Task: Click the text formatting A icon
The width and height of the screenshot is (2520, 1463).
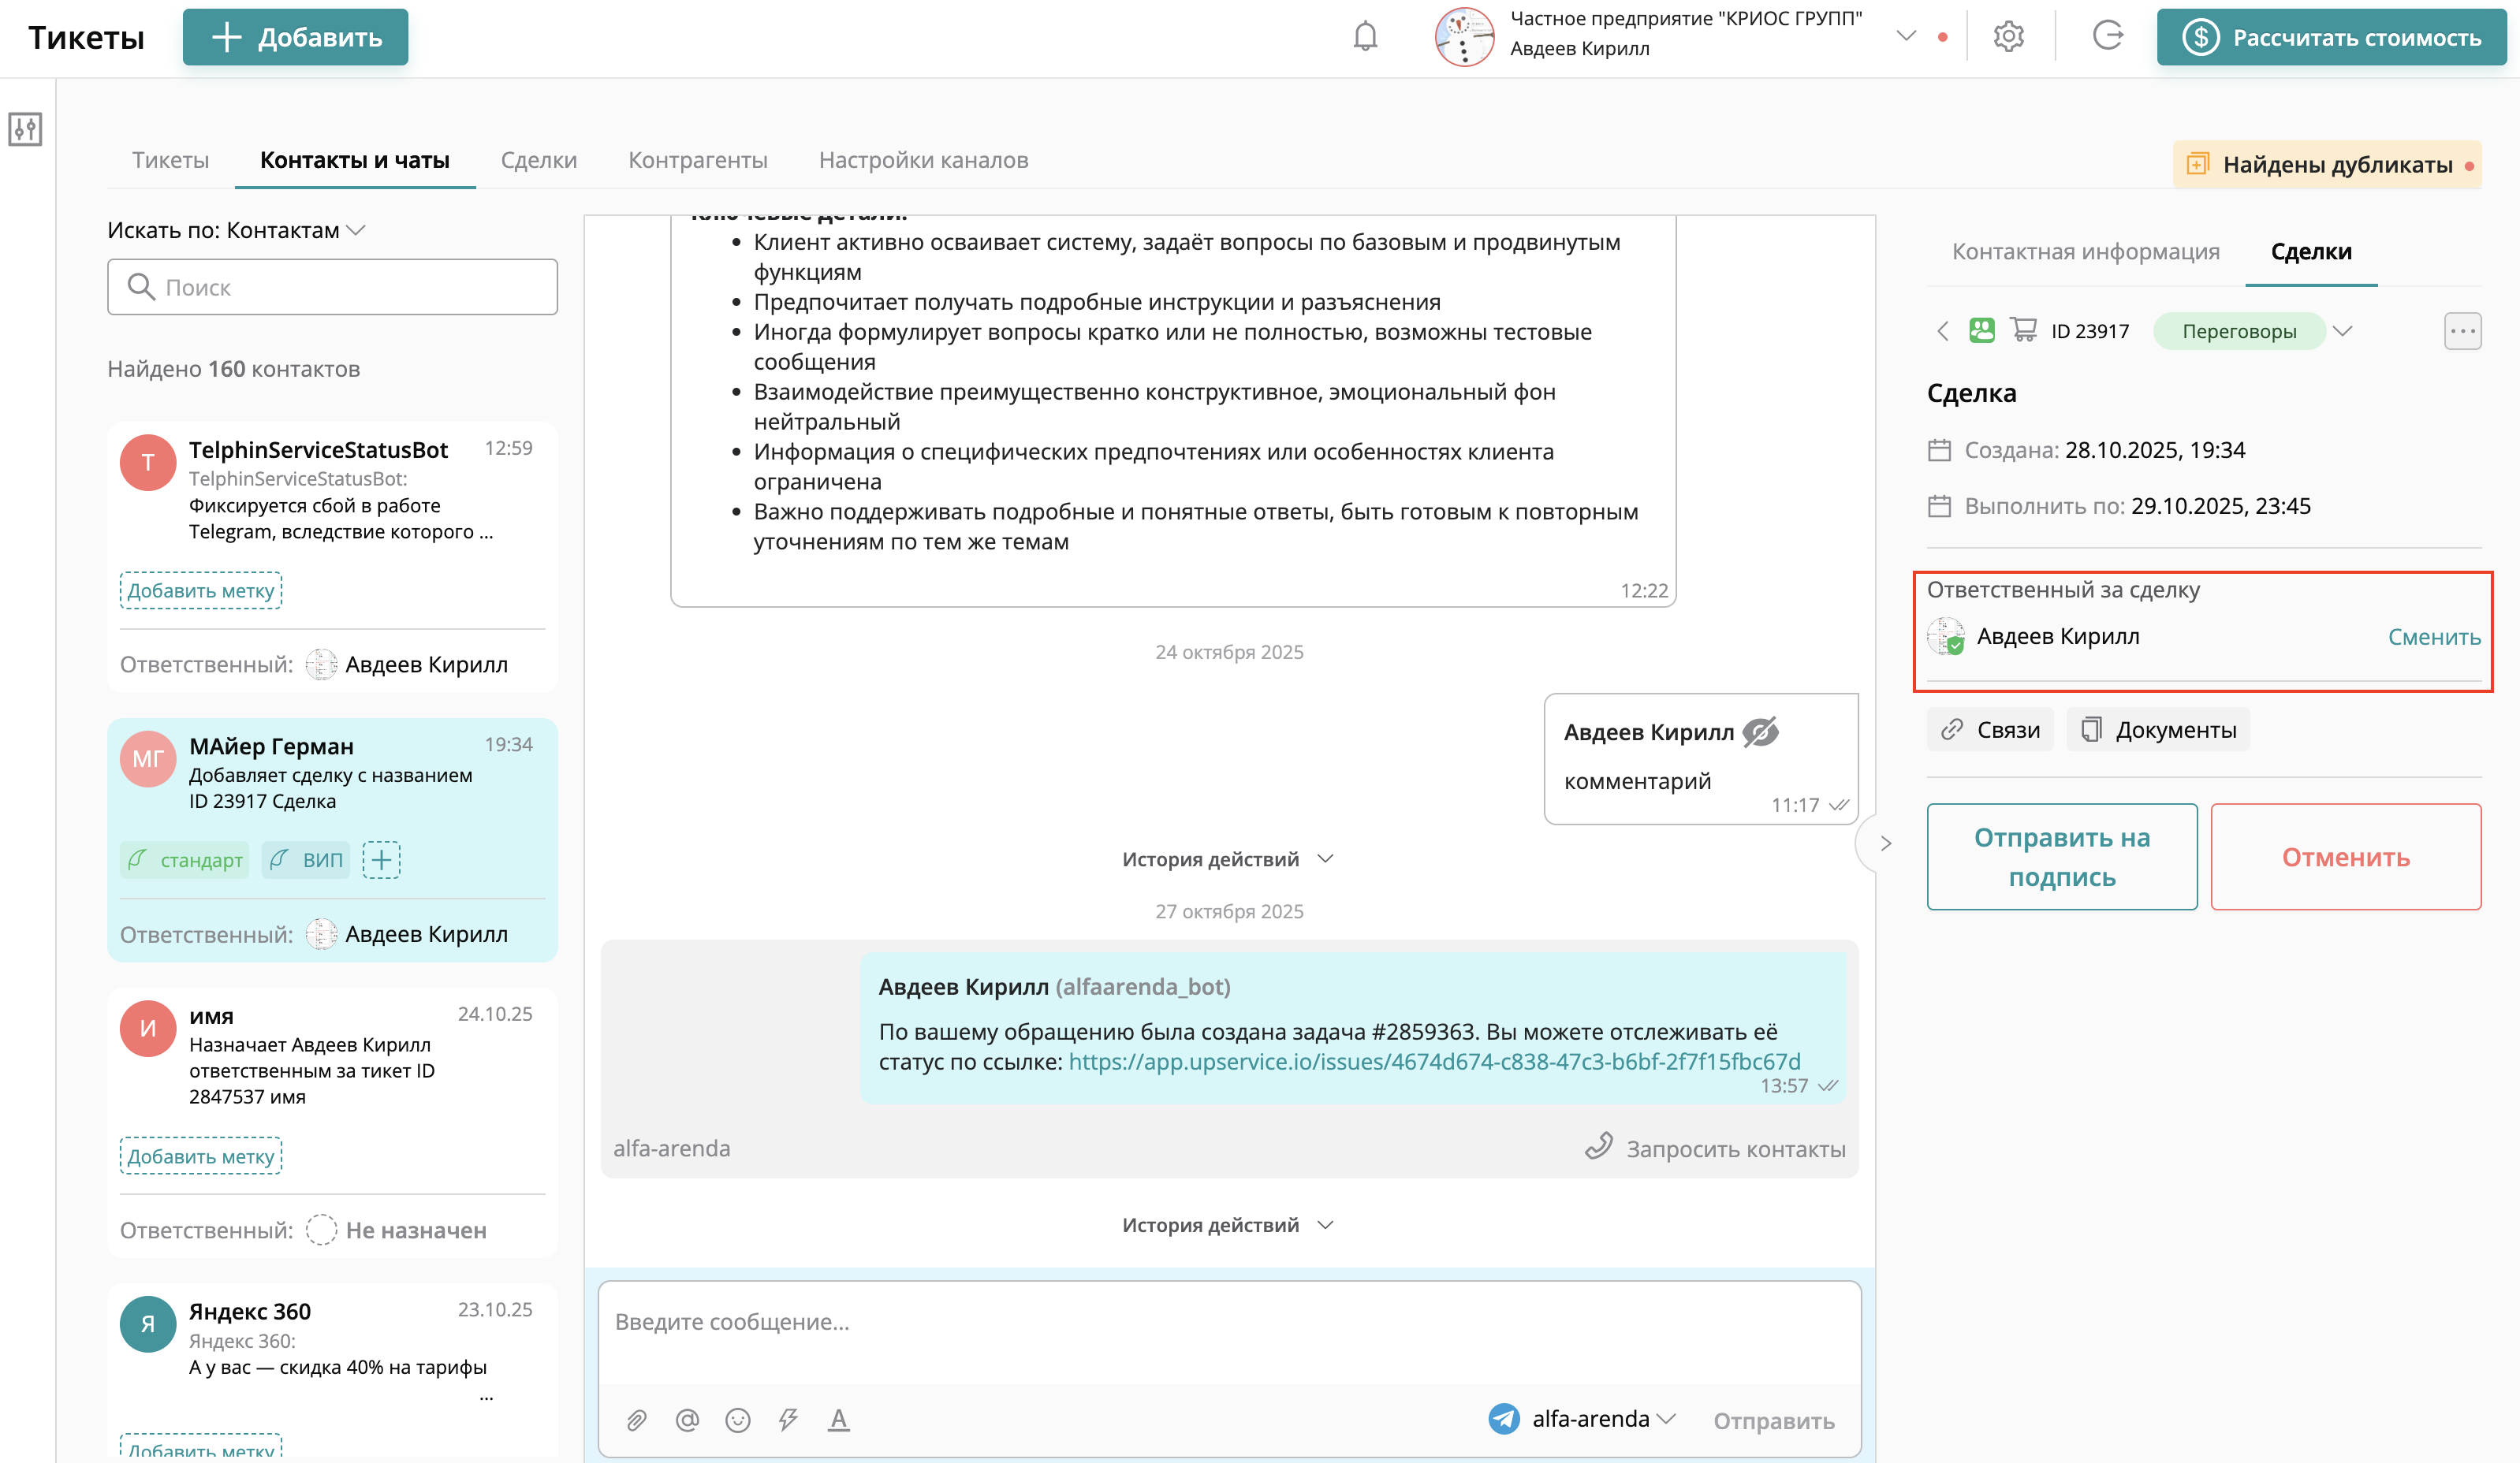Action: [x=838, y=1420]
